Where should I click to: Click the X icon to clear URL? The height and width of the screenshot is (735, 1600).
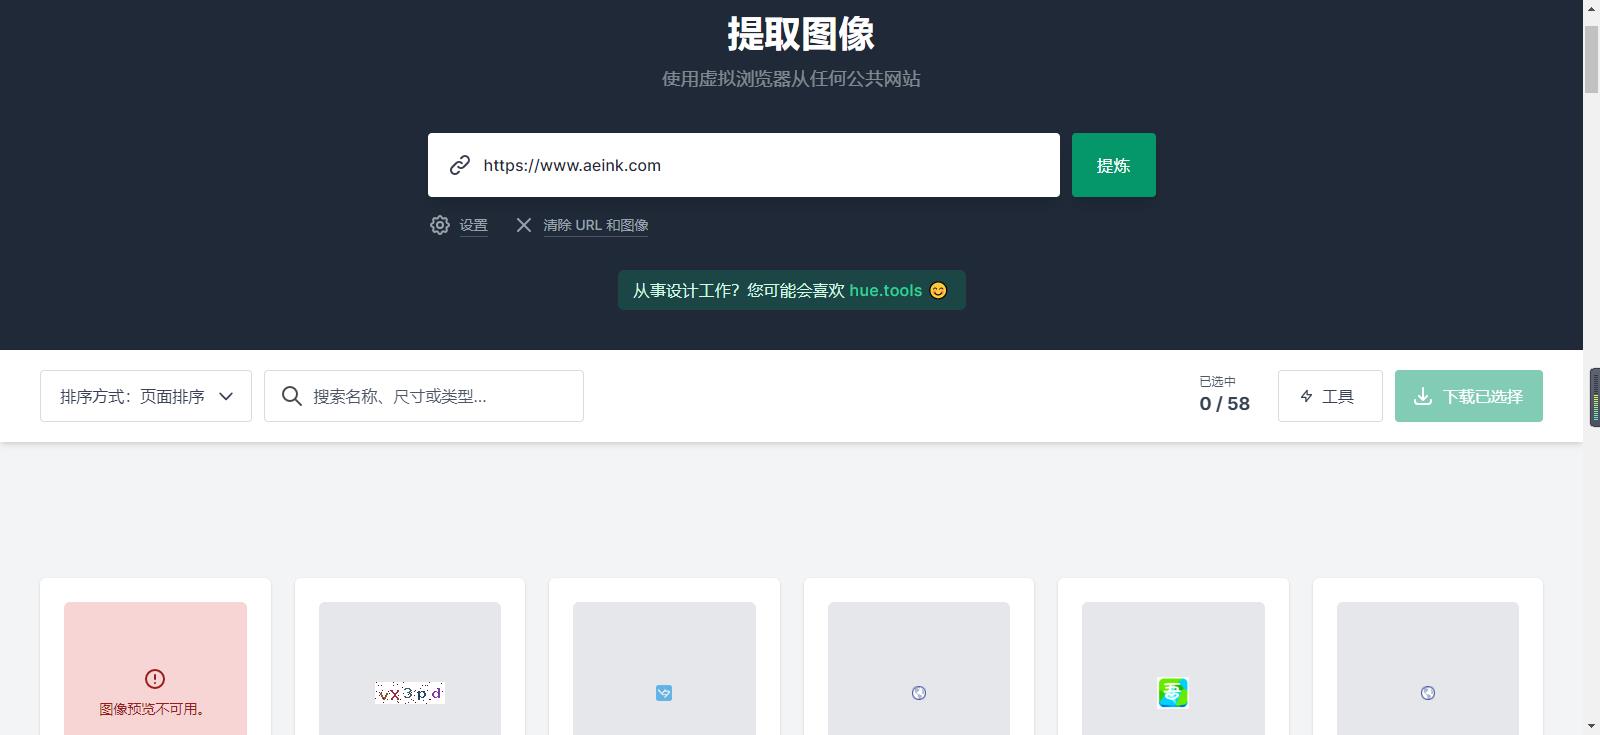pyautogui.click(x=524, y=225)
